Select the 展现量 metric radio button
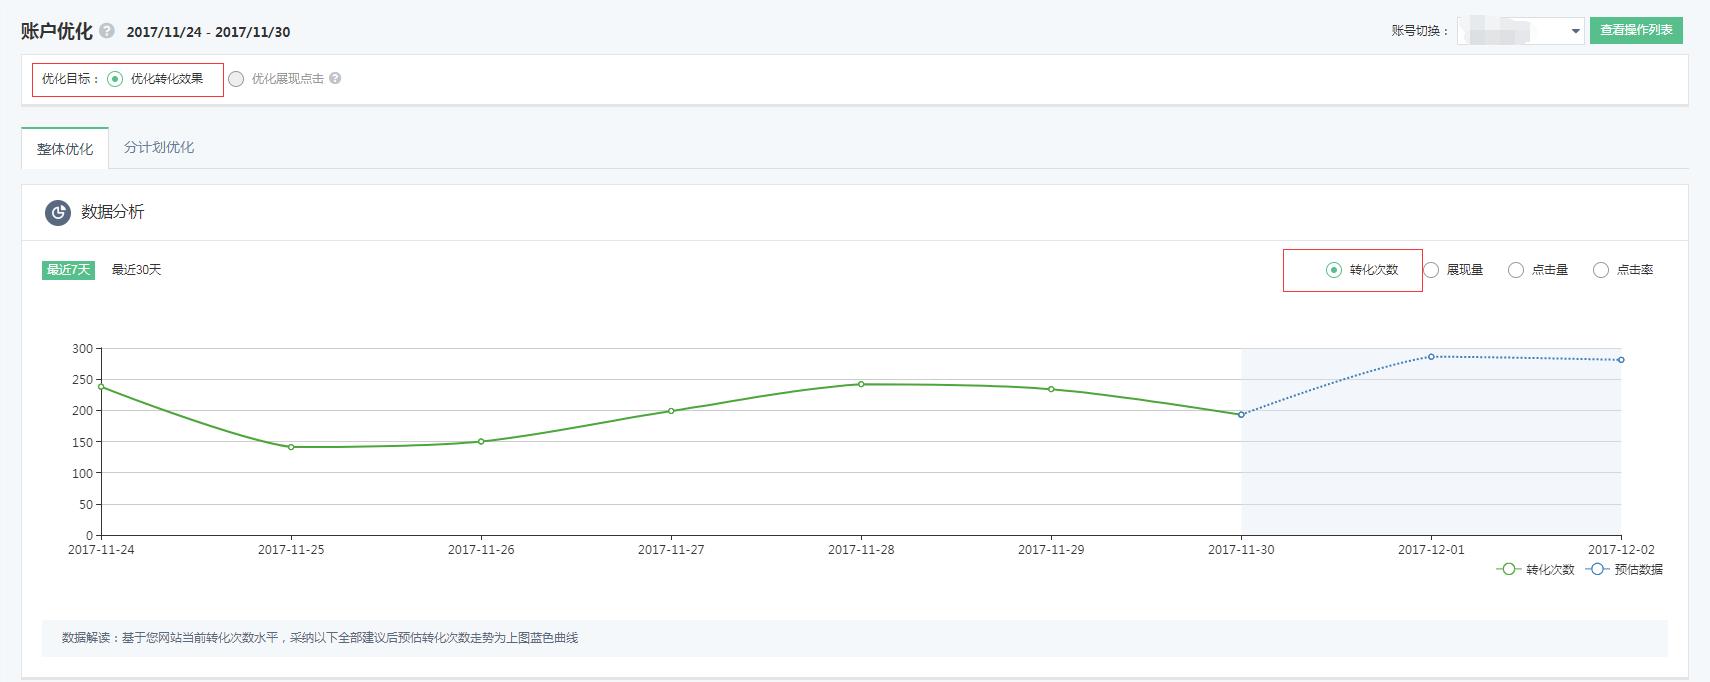Screen dimensions: 1710x682 coord(1431,270)
